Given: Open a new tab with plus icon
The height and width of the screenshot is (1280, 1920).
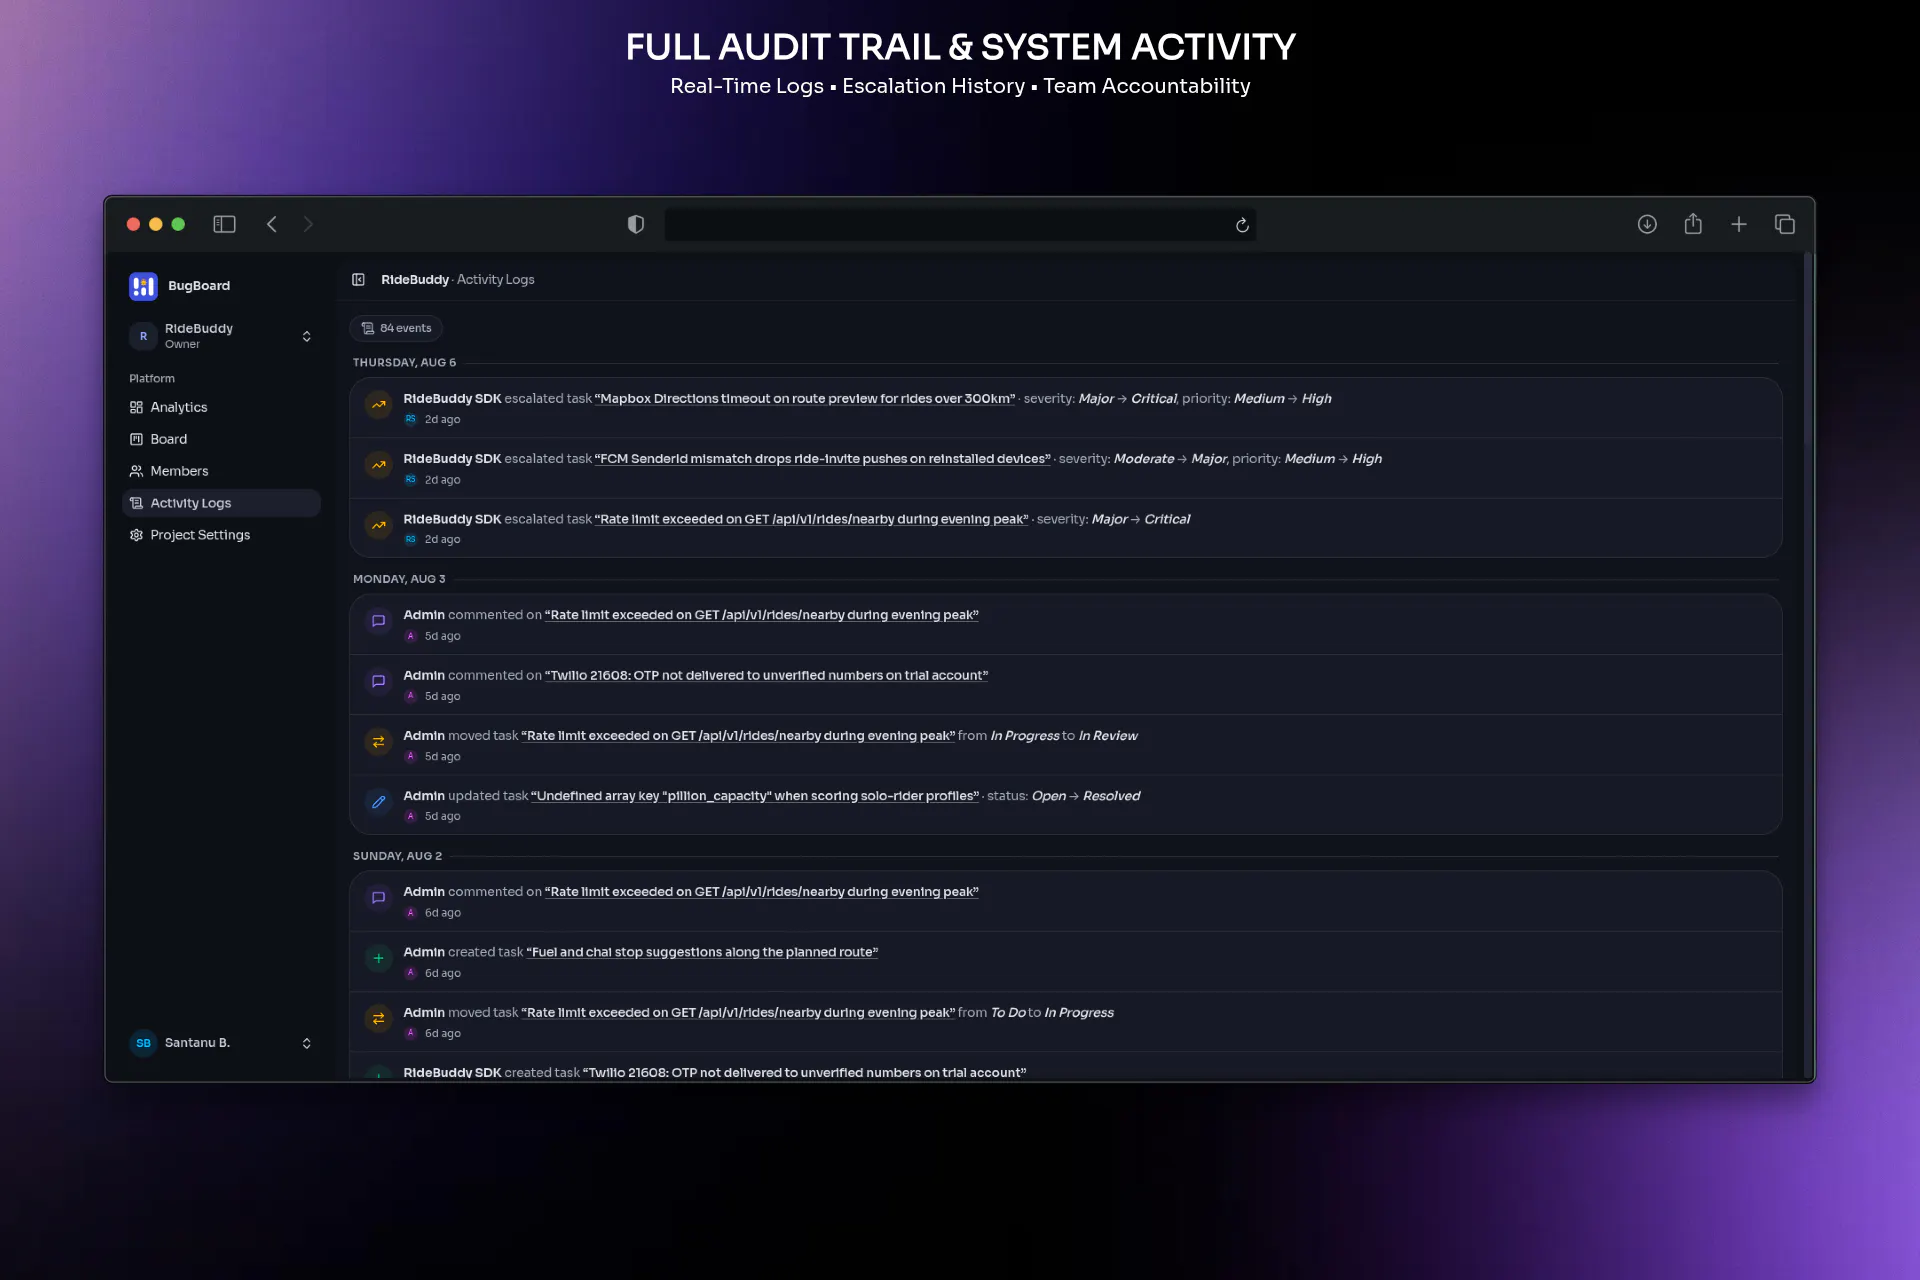Looking at the screenshot, I should click(1739, 224).
